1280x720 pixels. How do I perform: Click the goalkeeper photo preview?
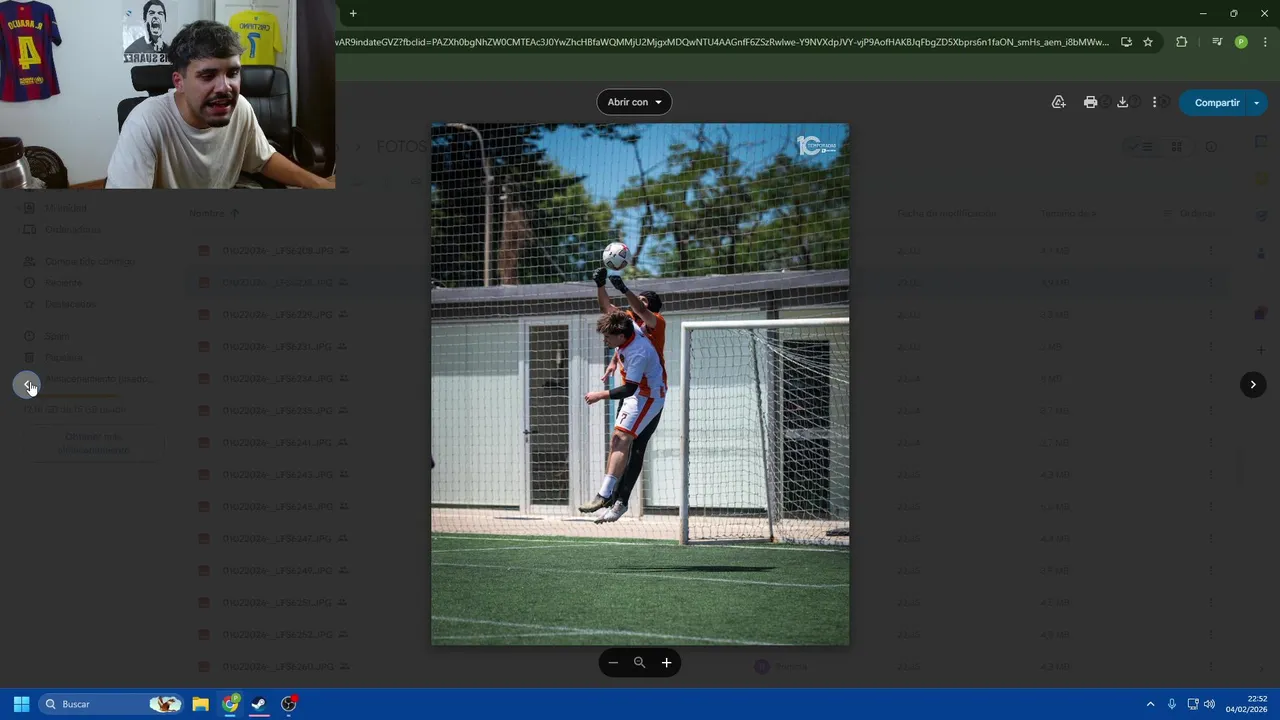[x=640, y=384]
